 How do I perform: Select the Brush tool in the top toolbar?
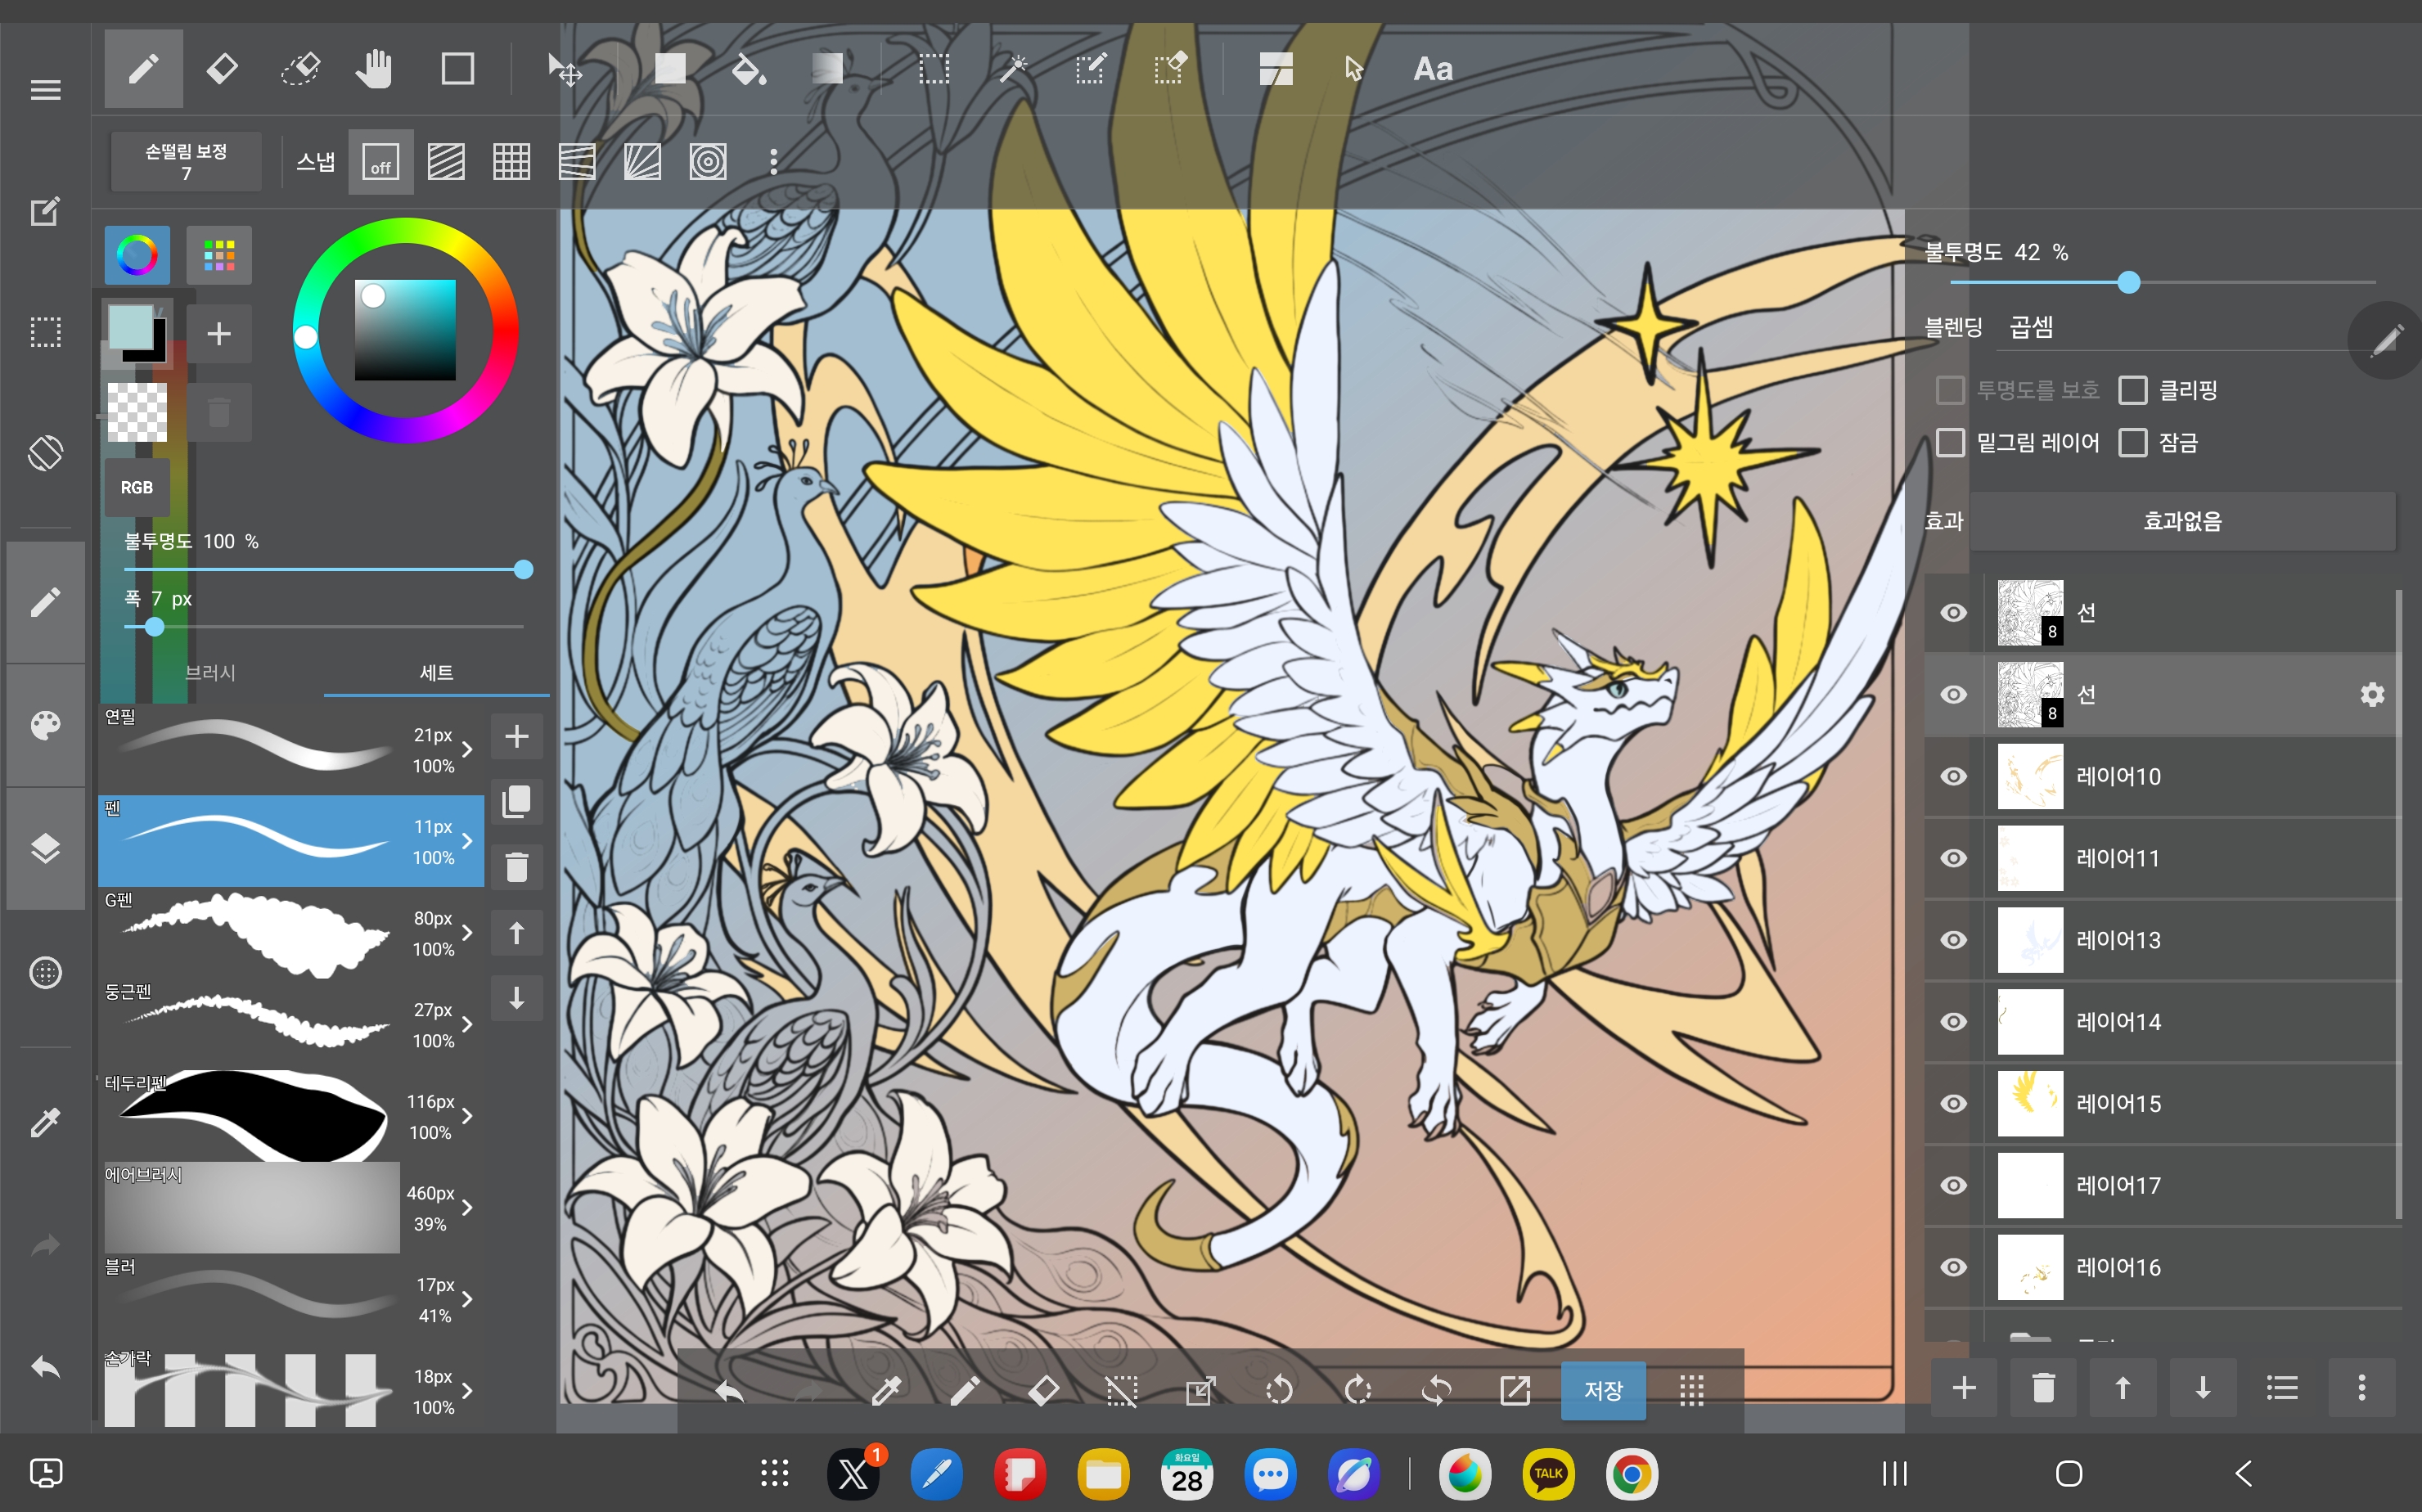coord(143,69)
